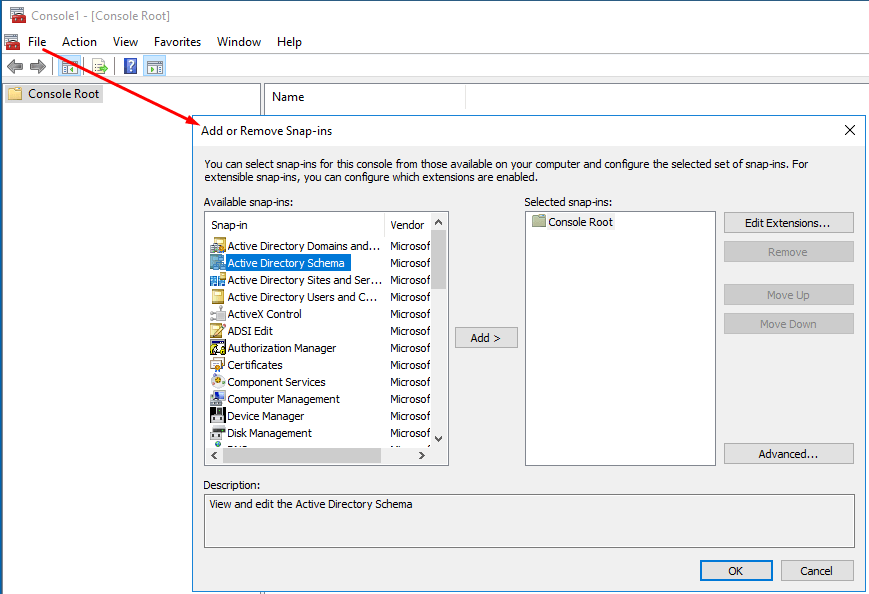Open the File menu
The image size is (869, 594).
point(37,42)
